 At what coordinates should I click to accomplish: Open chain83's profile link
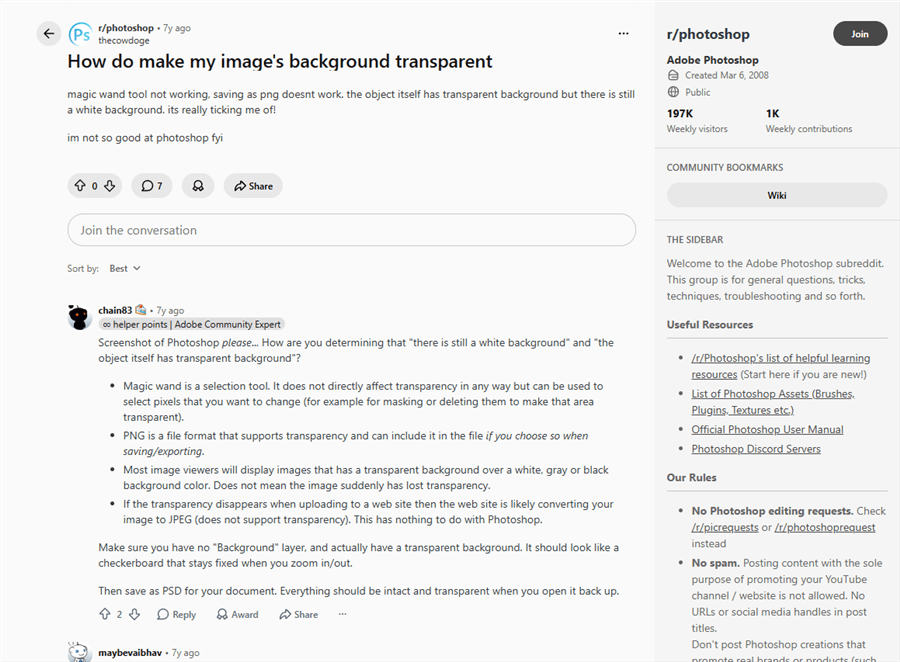pyautogui.click(x=115, y=310)
